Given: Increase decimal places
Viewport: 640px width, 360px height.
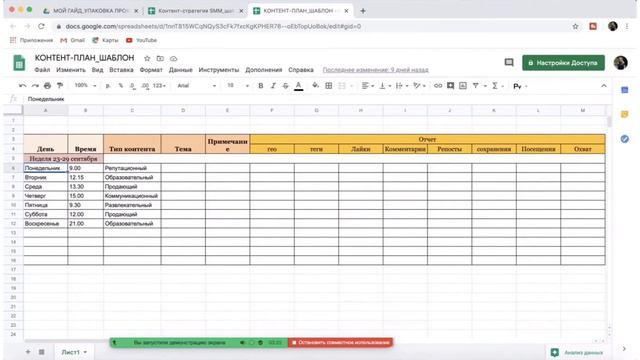Looking at the screenshot, I should [145, 86].
